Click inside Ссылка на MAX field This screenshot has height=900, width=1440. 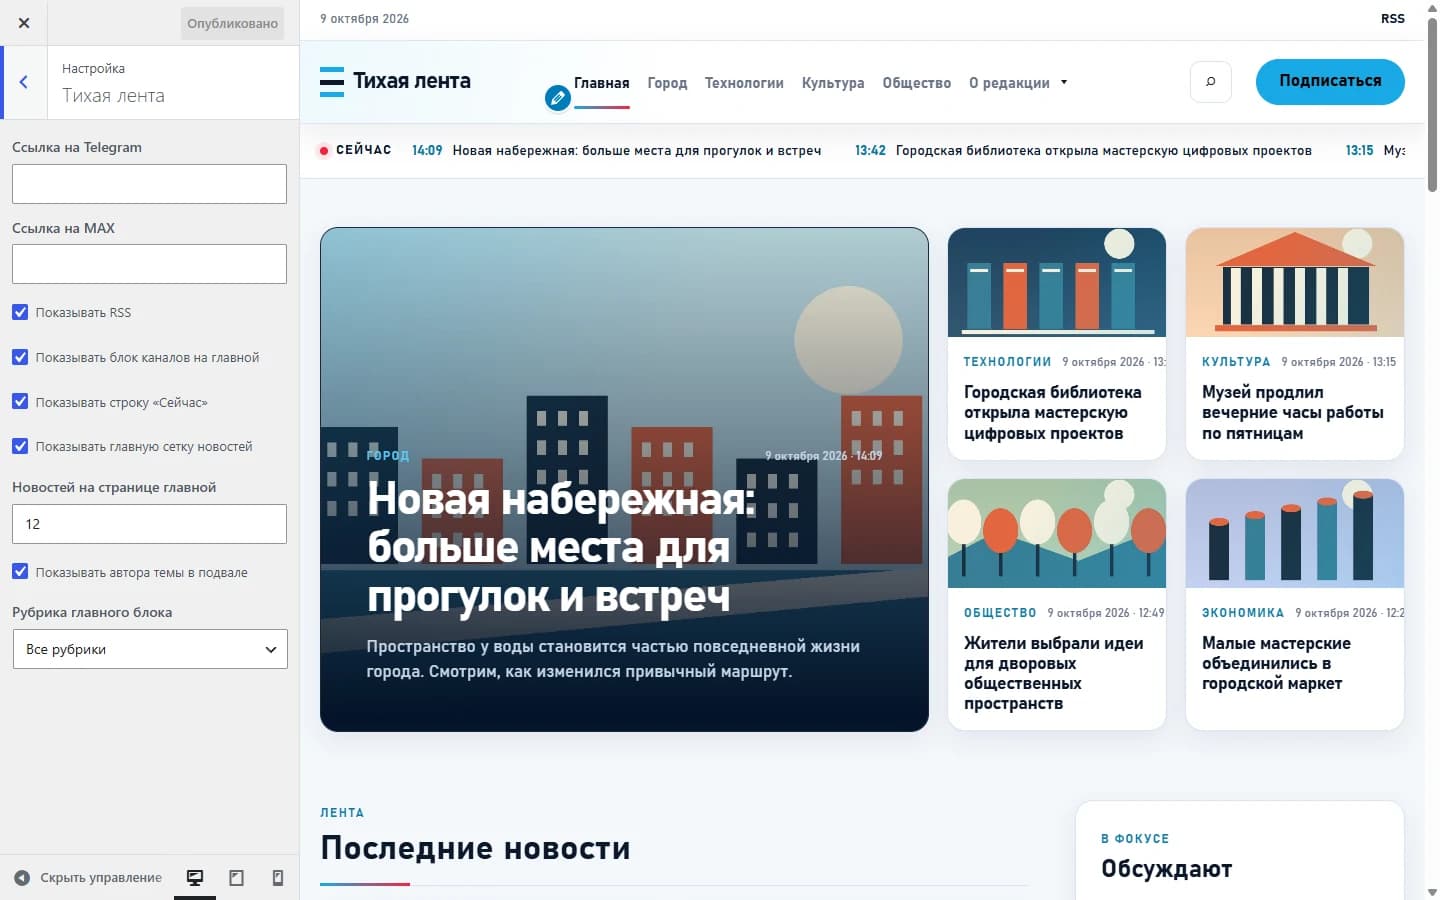tap(149, 264)
